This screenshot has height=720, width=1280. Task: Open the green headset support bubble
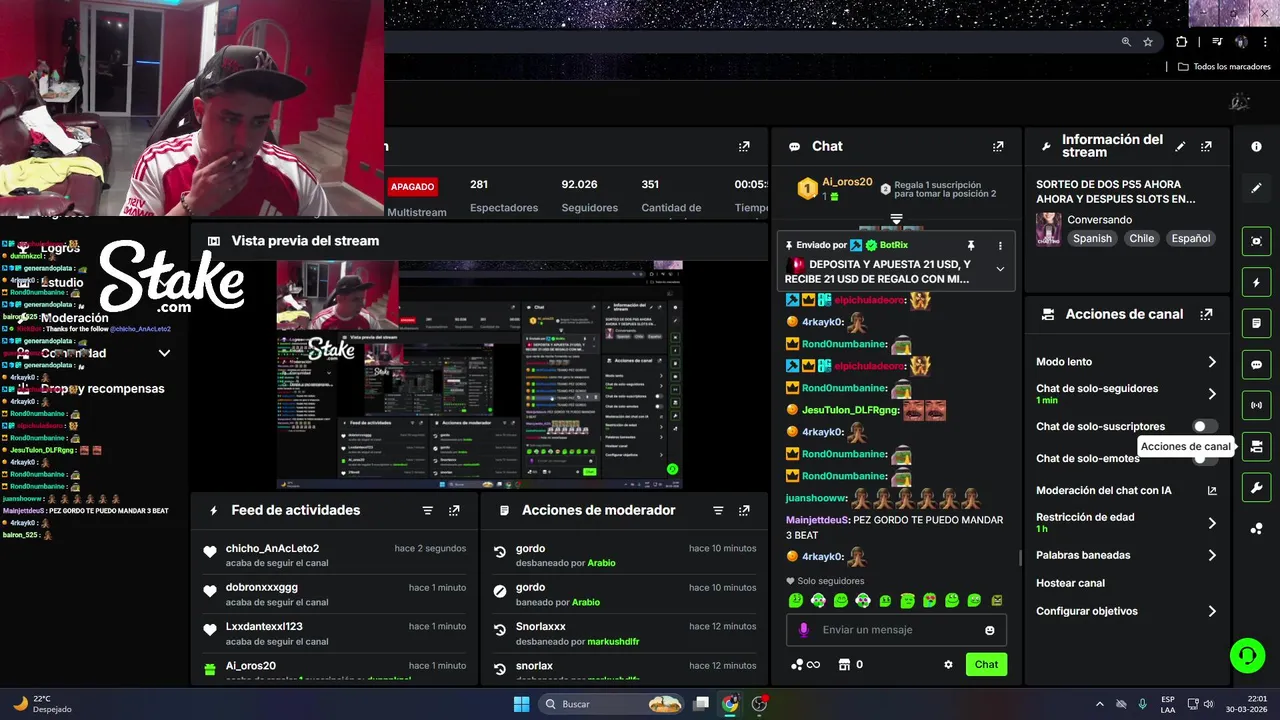click(1247, 656)
